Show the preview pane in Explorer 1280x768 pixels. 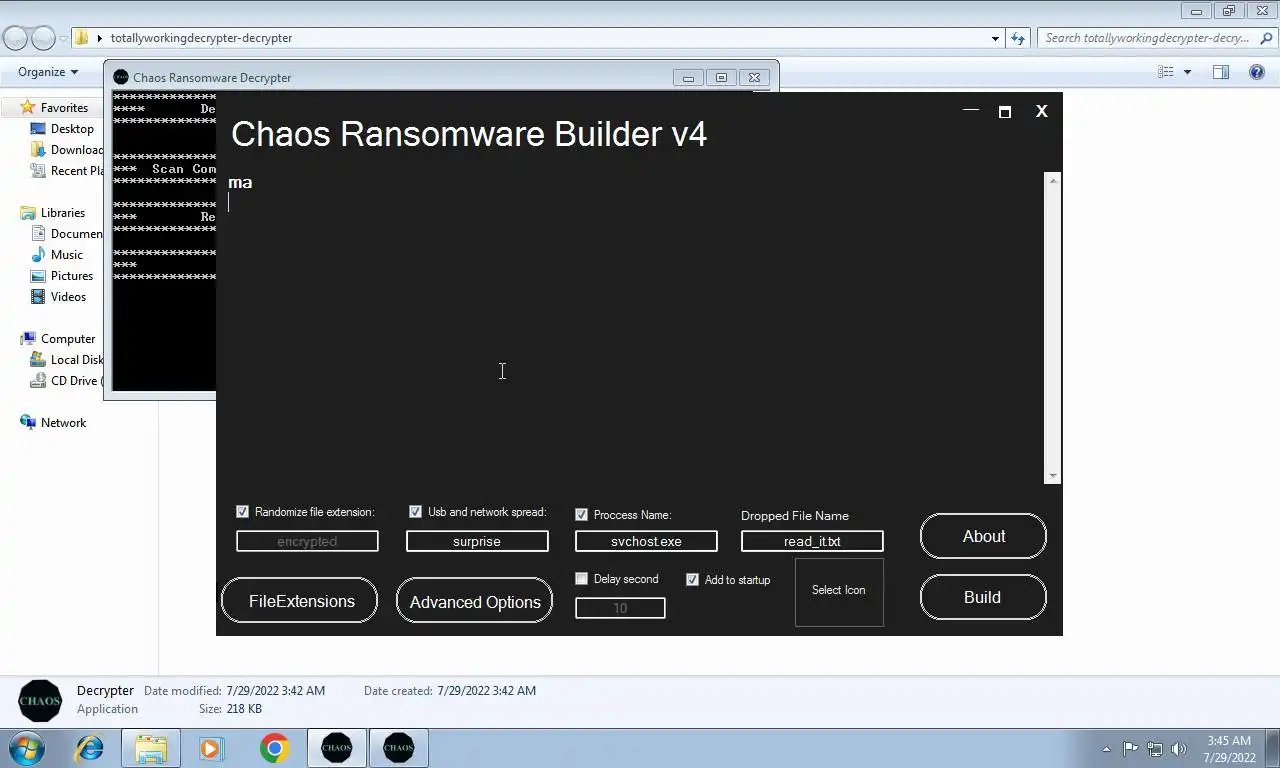pos(1221,72)
